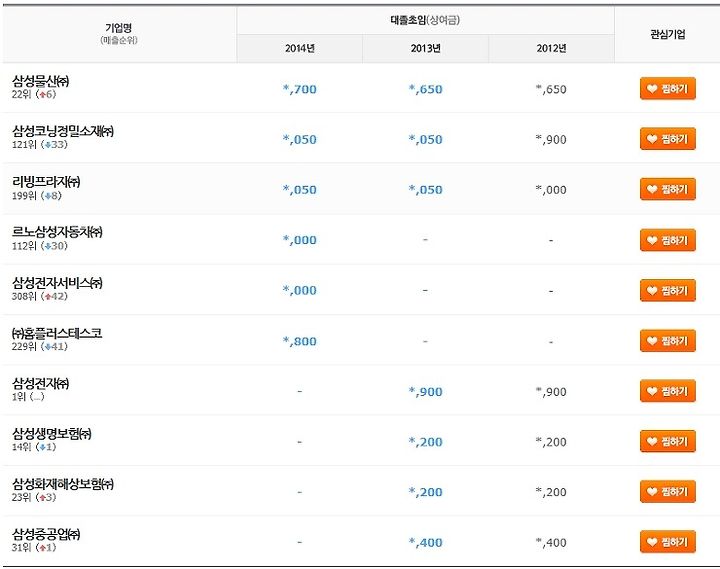
Task: Click 2012 value *,200 for 삼성생명보험㈜
Action: (x=551, y=442)
